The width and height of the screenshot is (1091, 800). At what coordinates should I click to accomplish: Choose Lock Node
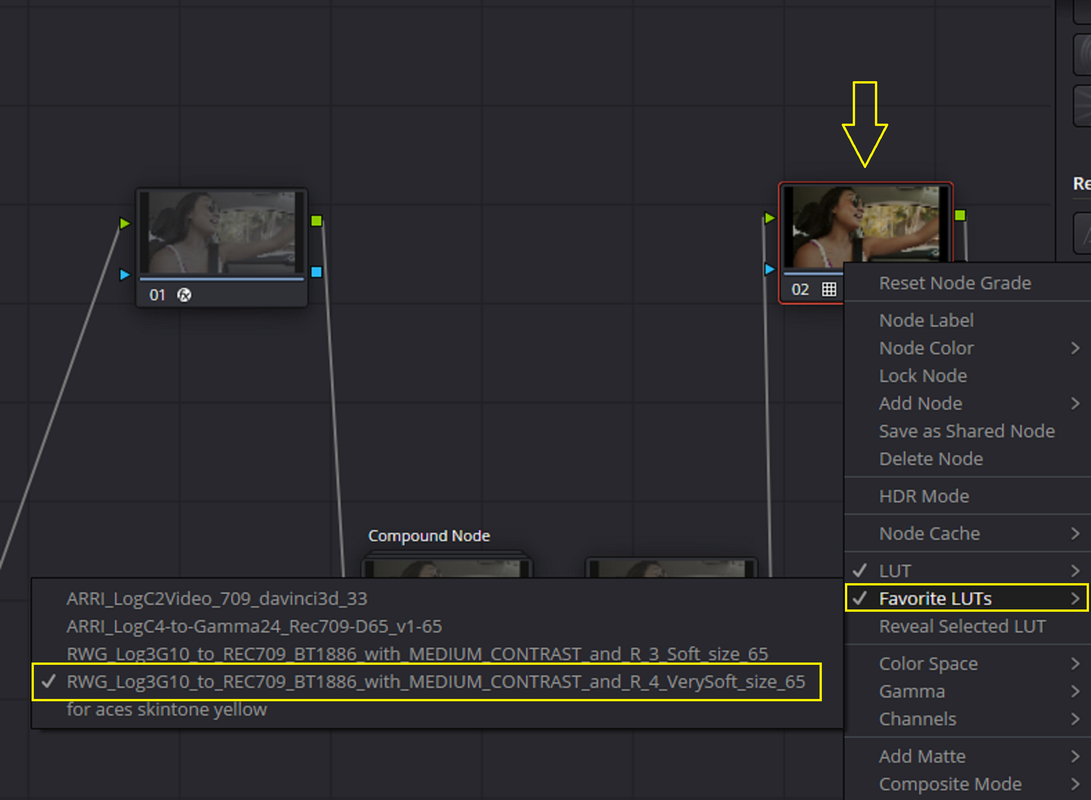967,376
